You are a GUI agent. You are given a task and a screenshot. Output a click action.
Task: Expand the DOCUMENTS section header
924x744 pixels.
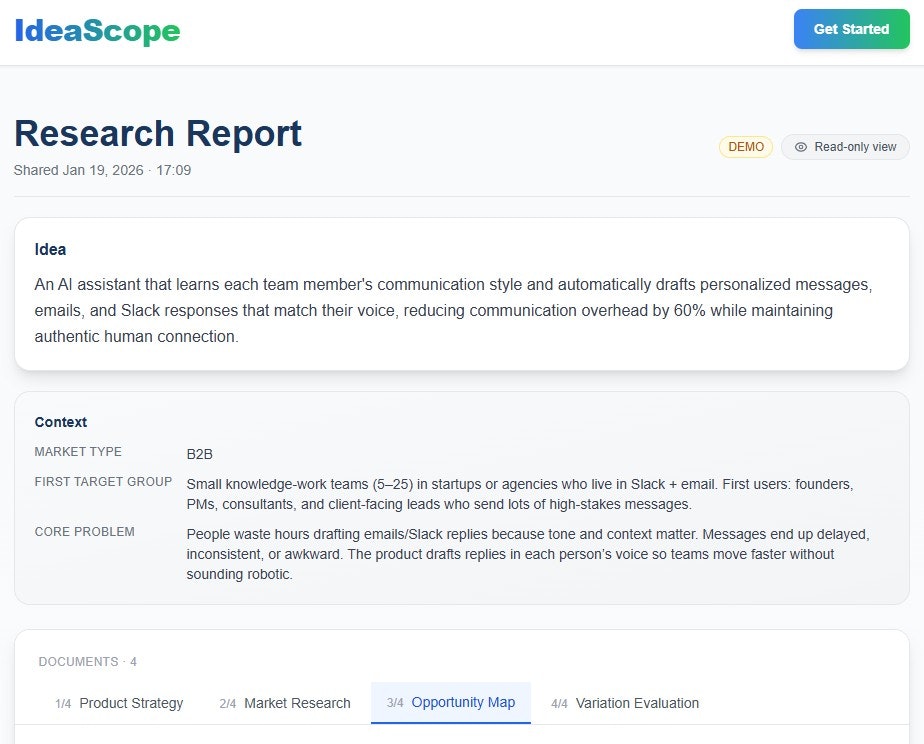point(87,661)
